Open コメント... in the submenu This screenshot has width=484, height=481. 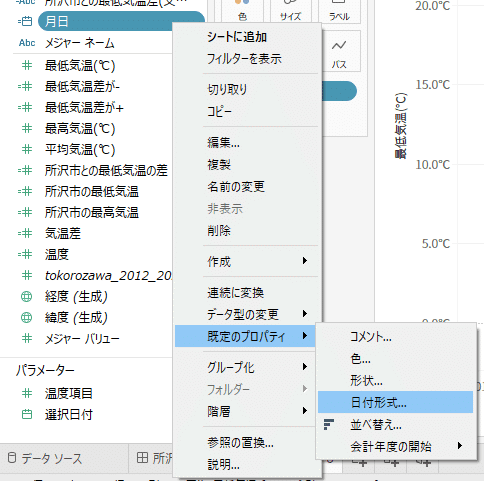371,337
